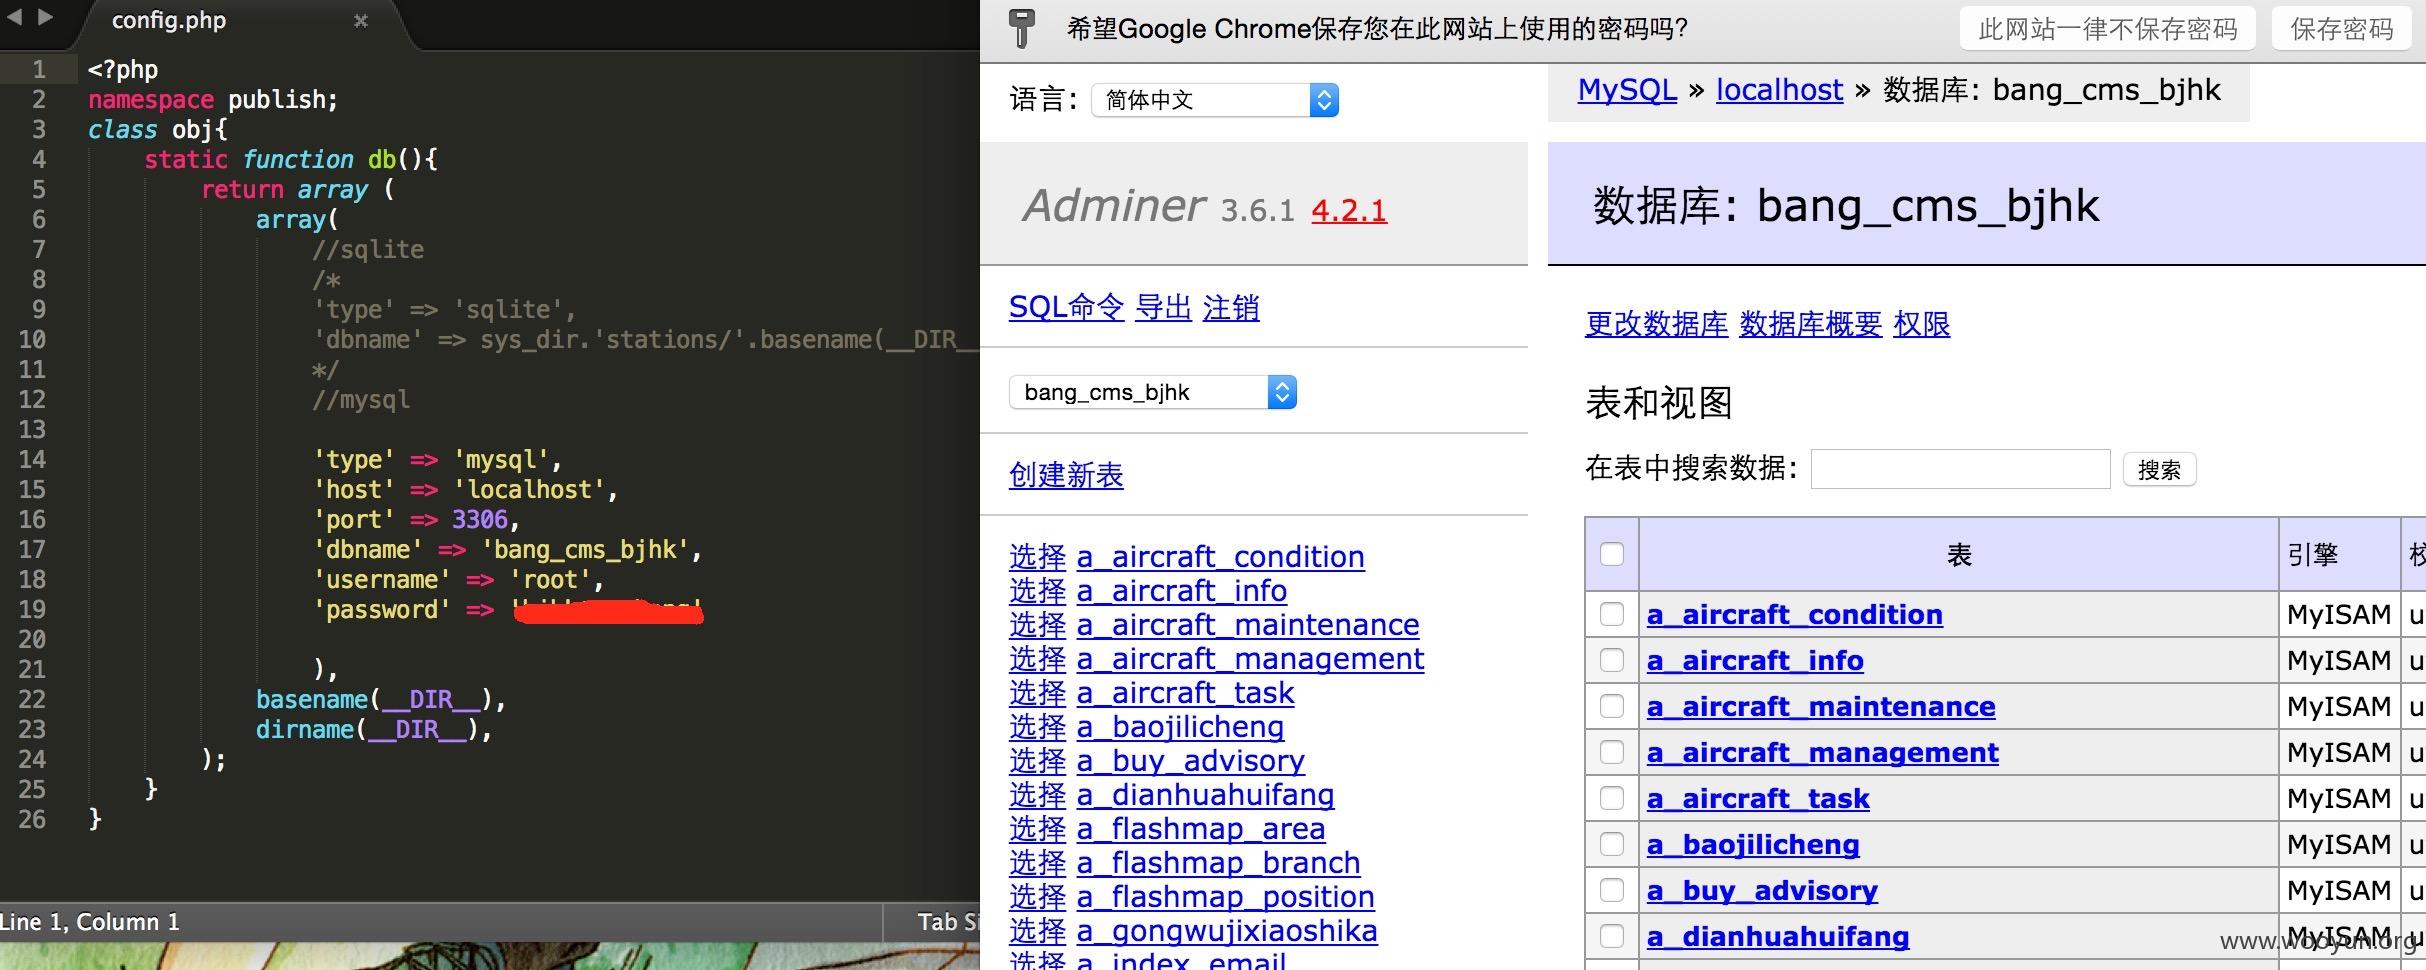Check the a_aircraft_maintenance row checkbox
This screenshot has height=970, width=2426.
[1612, 706]
